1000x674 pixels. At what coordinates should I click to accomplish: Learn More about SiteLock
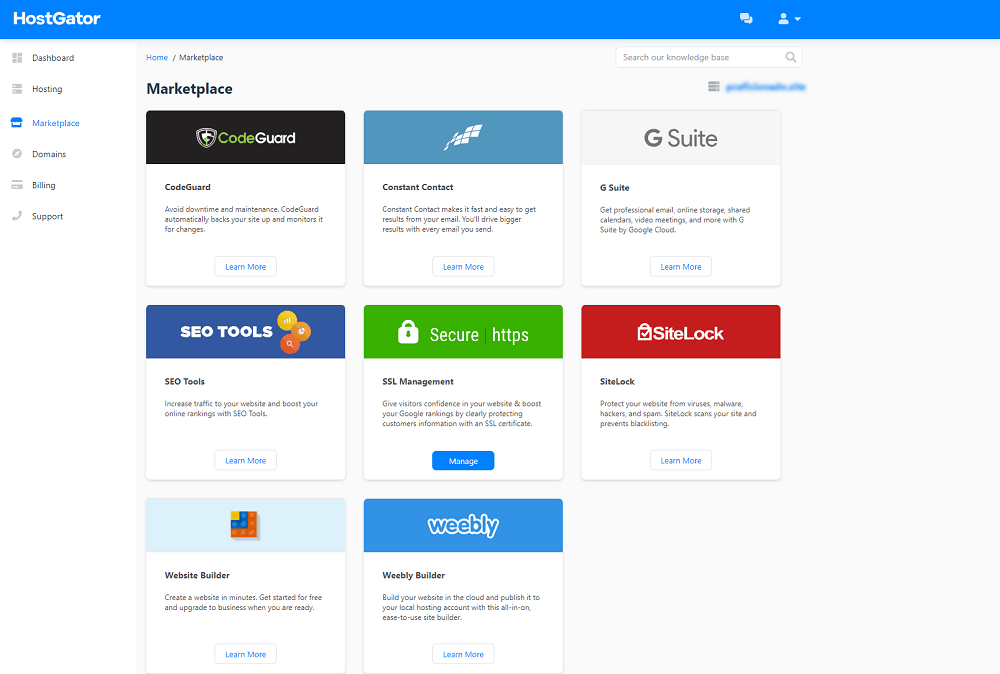[680, 460]
